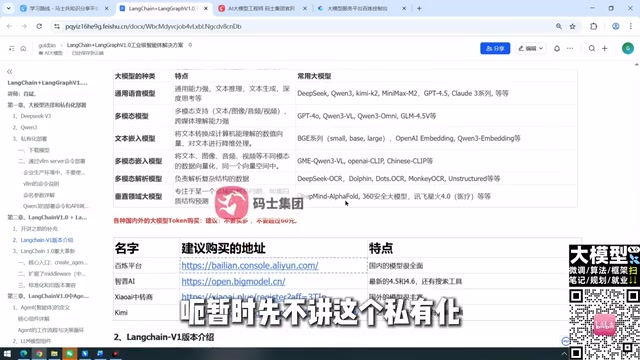
Task: Close the 学习路线 browser tab
Action: click(x=107, y=9)
